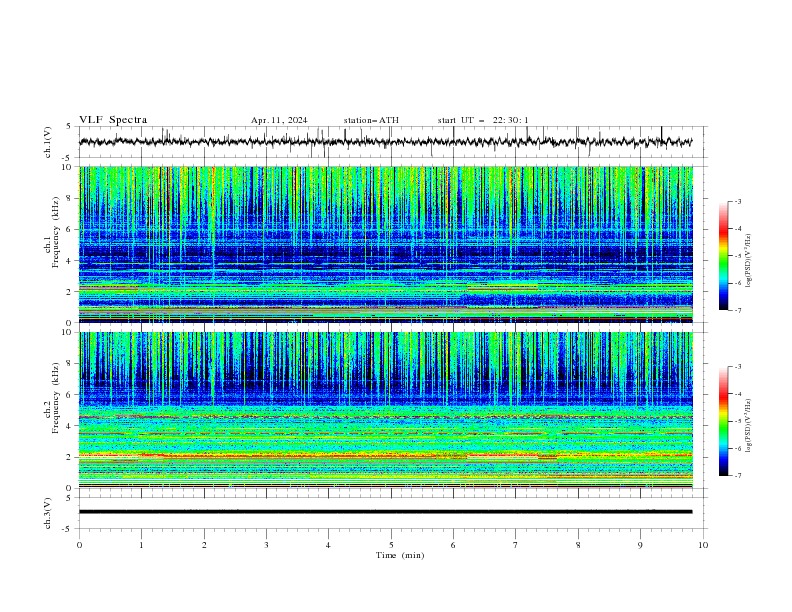Click time axis tick label "6"
This screenshot has height=612, width=792.
pyautogui.click(x=453, y=545)
